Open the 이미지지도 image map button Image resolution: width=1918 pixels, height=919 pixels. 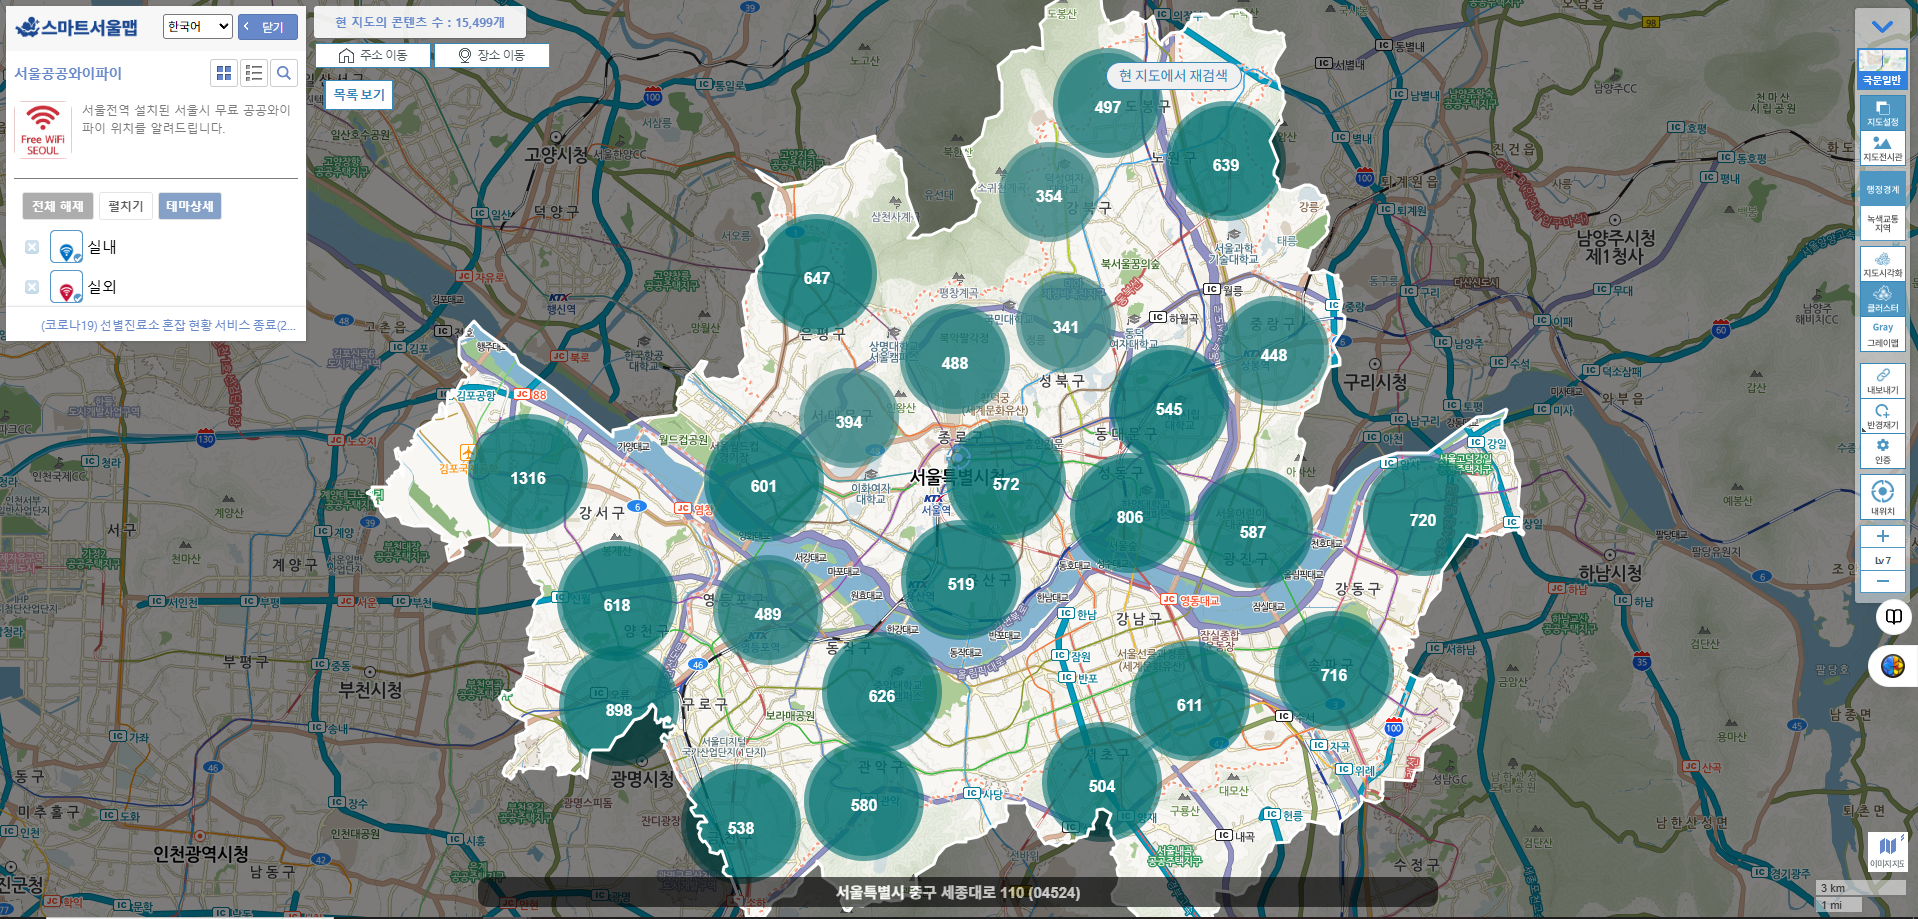point(1887,850)
